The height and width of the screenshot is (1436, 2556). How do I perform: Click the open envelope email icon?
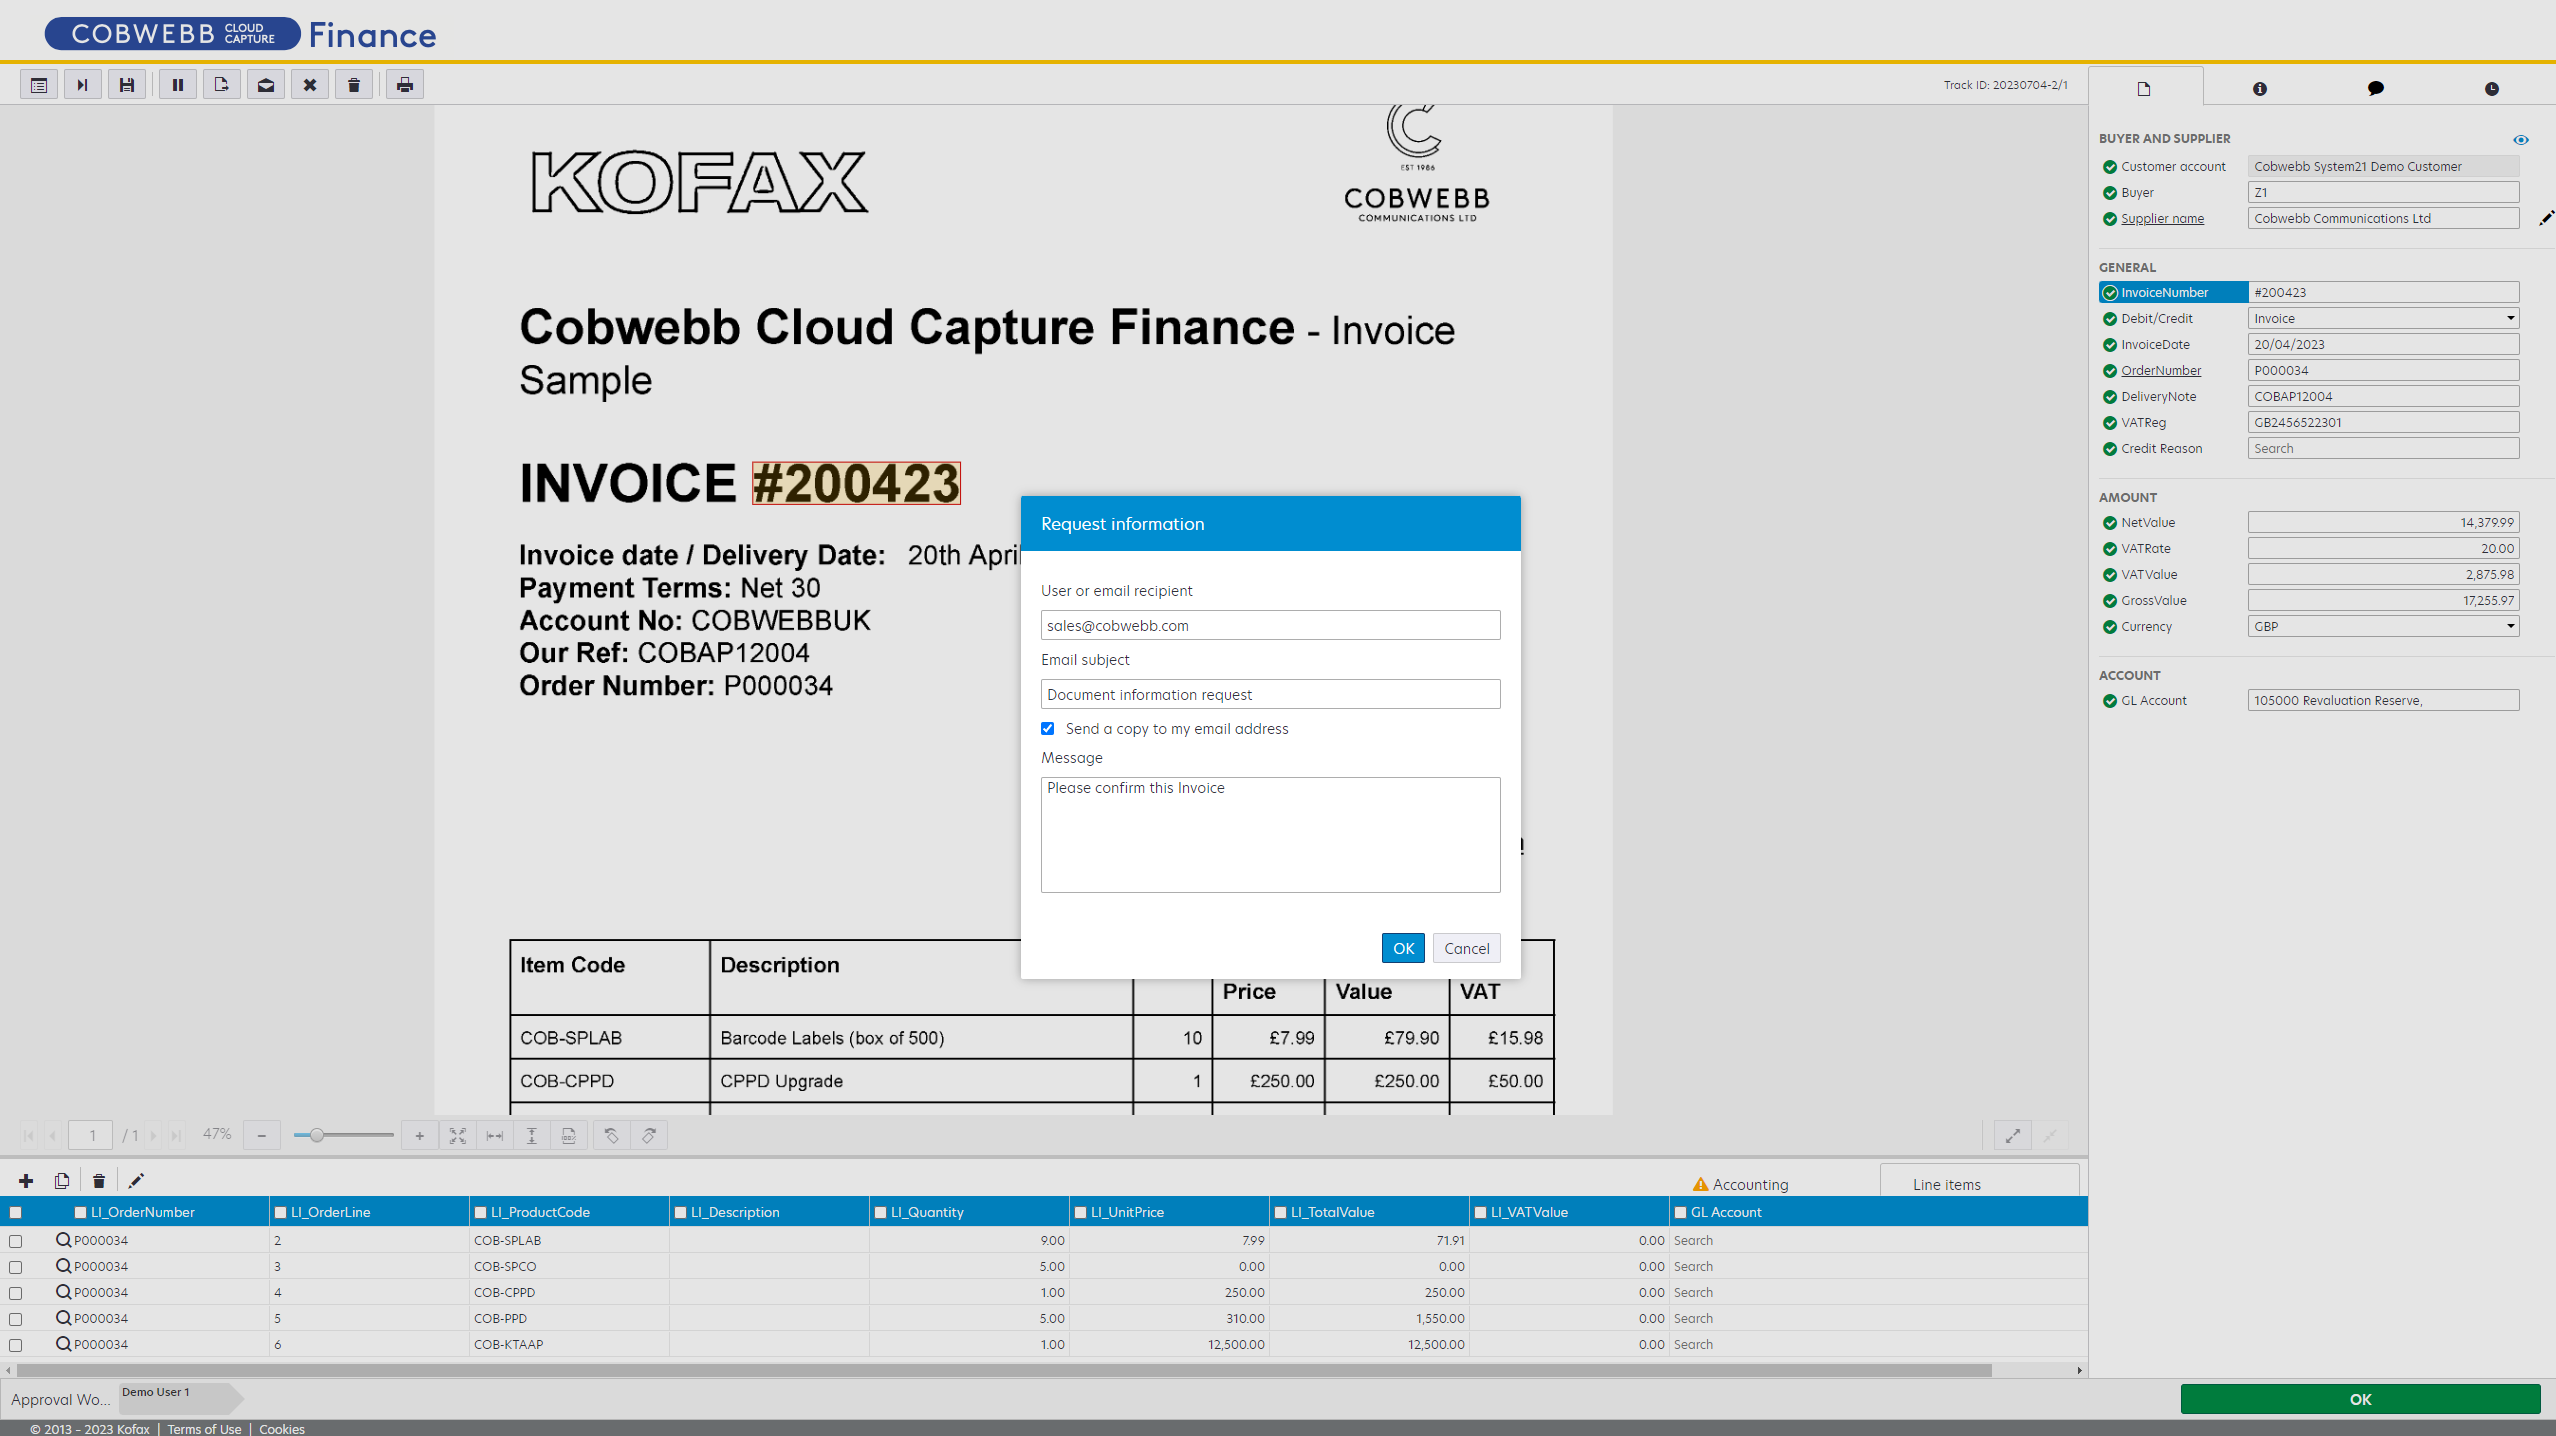265,85
